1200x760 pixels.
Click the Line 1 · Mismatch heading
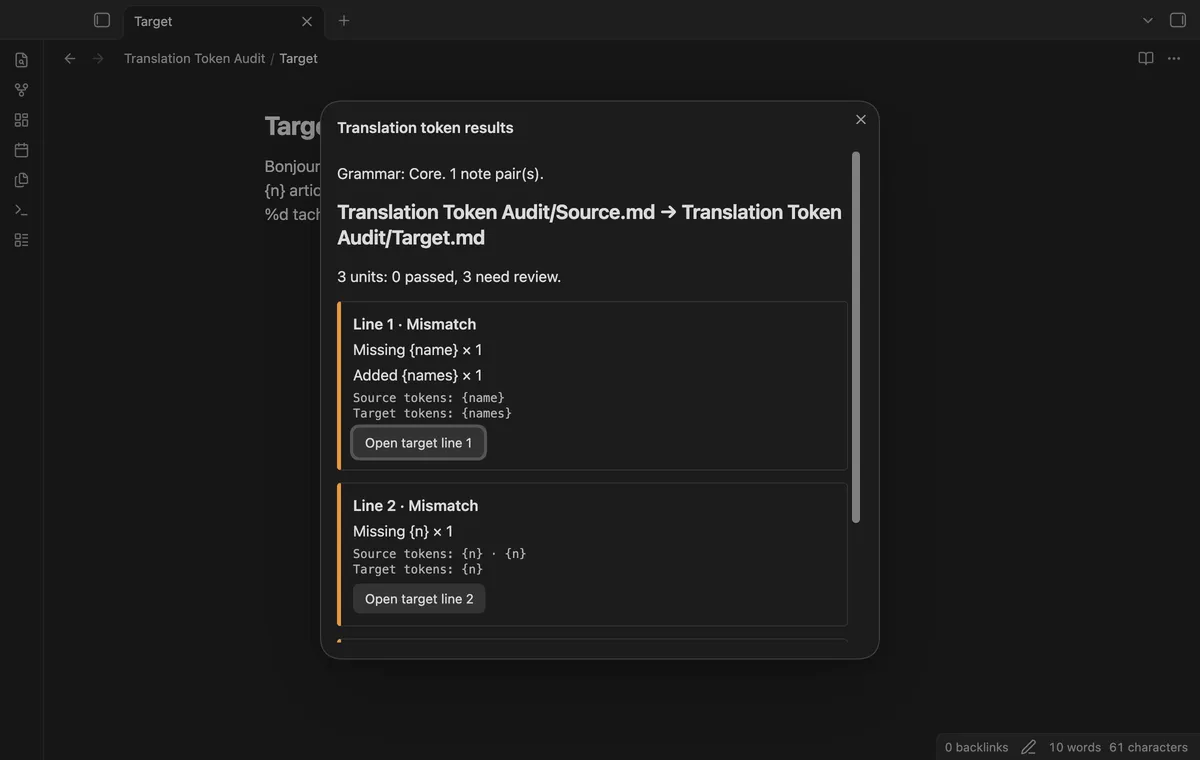(414, 324)
